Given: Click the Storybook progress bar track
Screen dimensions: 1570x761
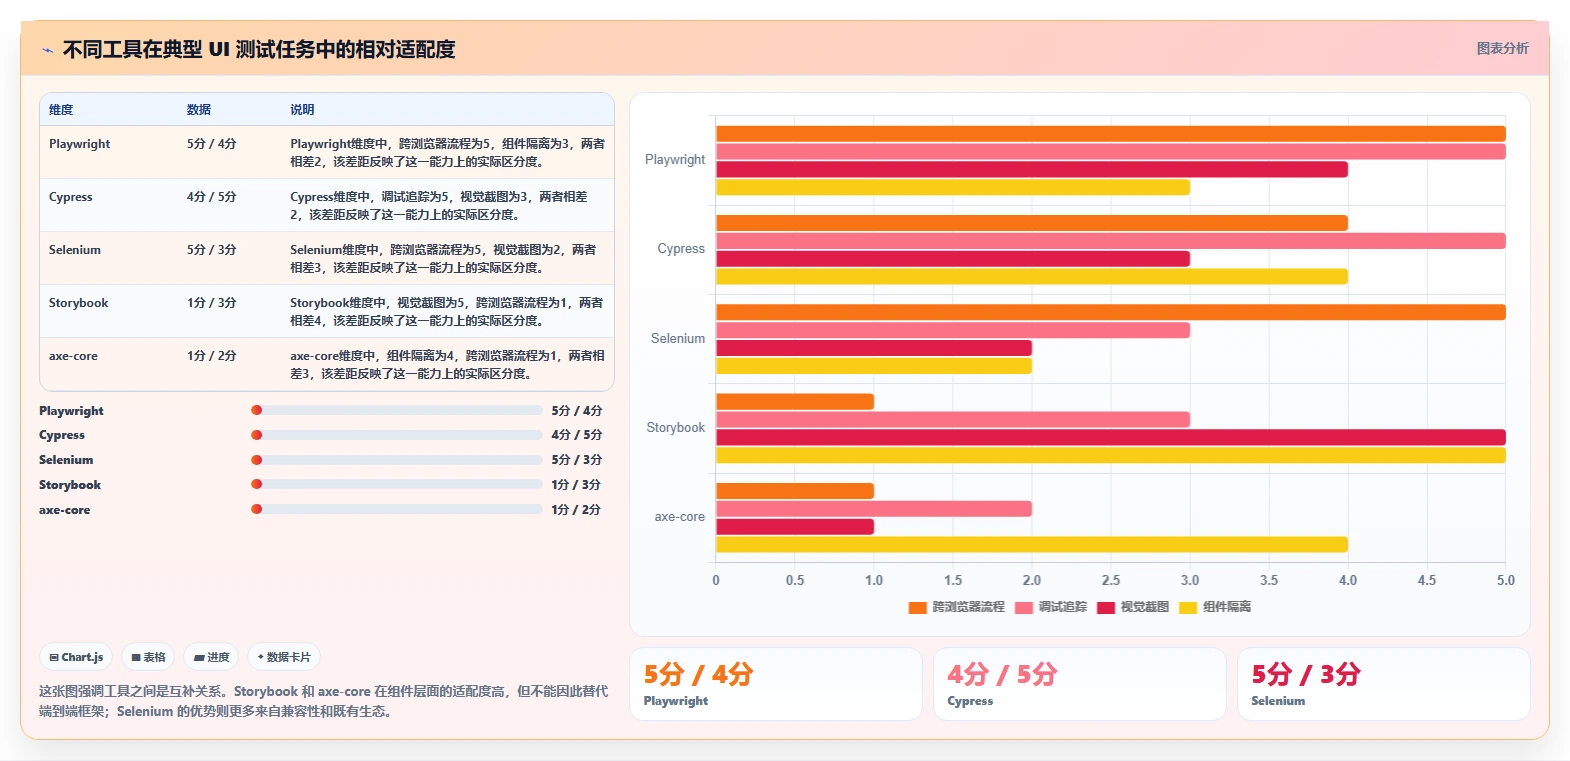Looking at the screenshot, I should 396,484.
